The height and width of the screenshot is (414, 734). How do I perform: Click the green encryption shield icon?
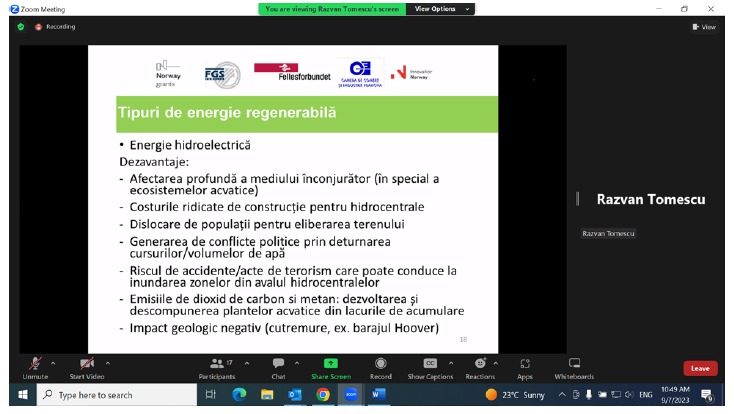point(21,27)
